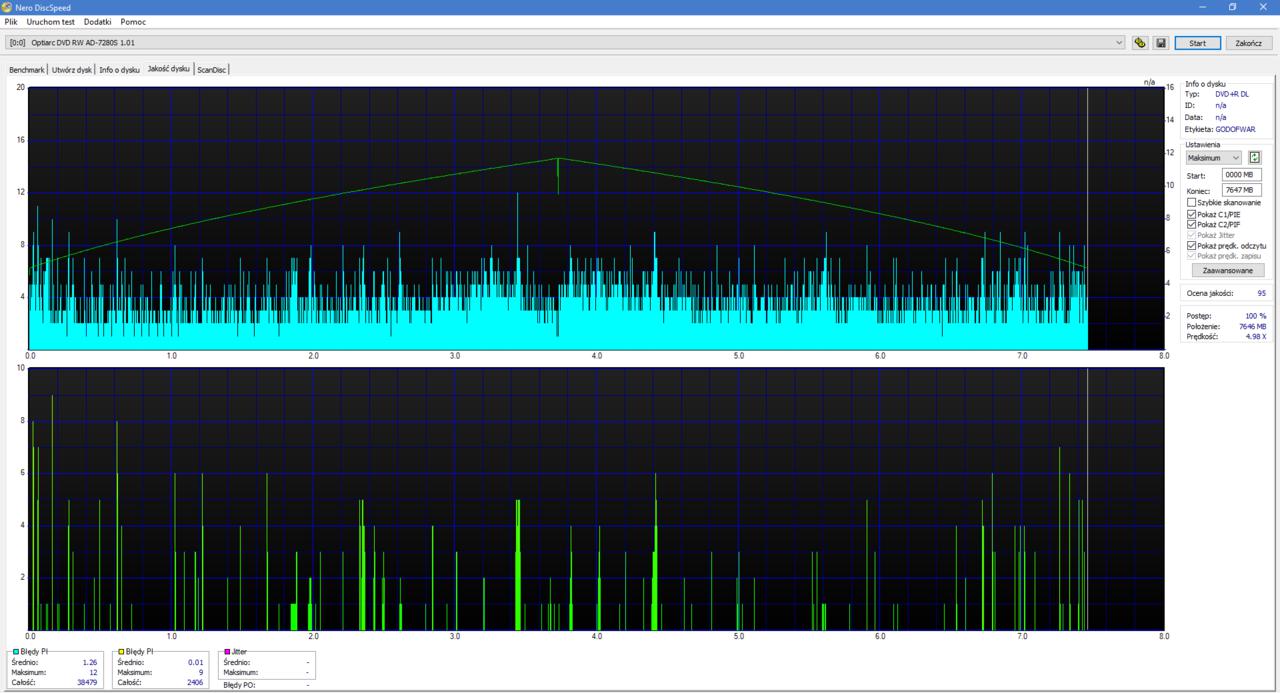This screenshot has width=1280, height=693.
Task: Click the Położenie value 7646 MB
Action: (x=1253, y=326)
